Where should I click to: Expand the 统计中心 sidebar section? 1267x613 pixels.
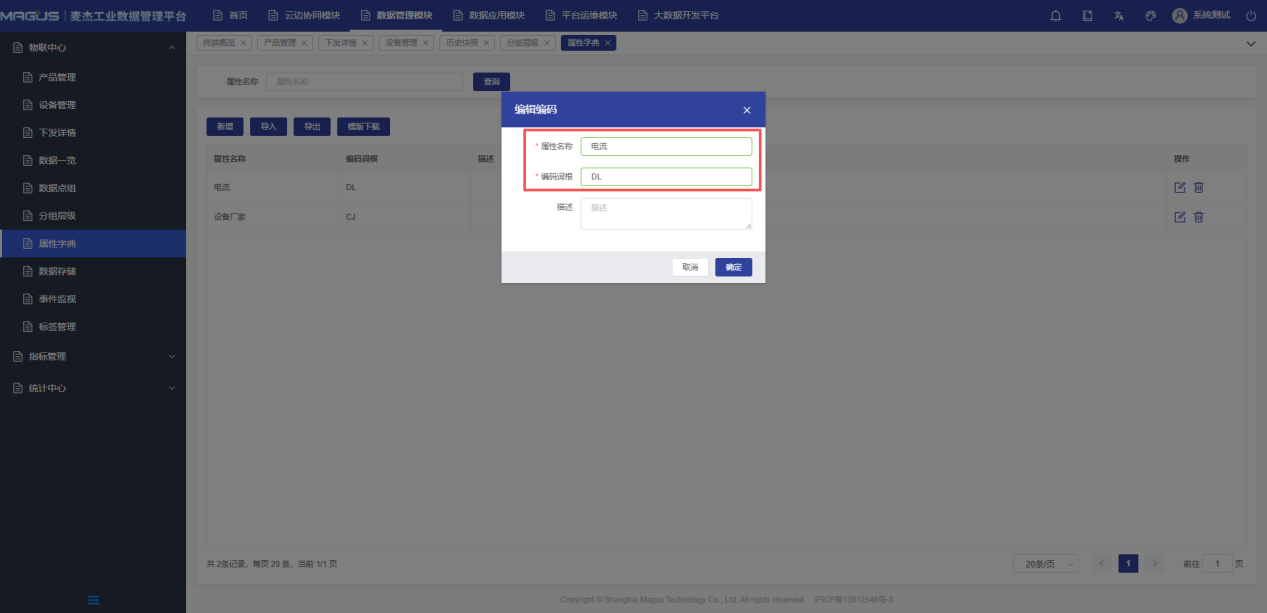pyautogui.click(x=92, y=388)
